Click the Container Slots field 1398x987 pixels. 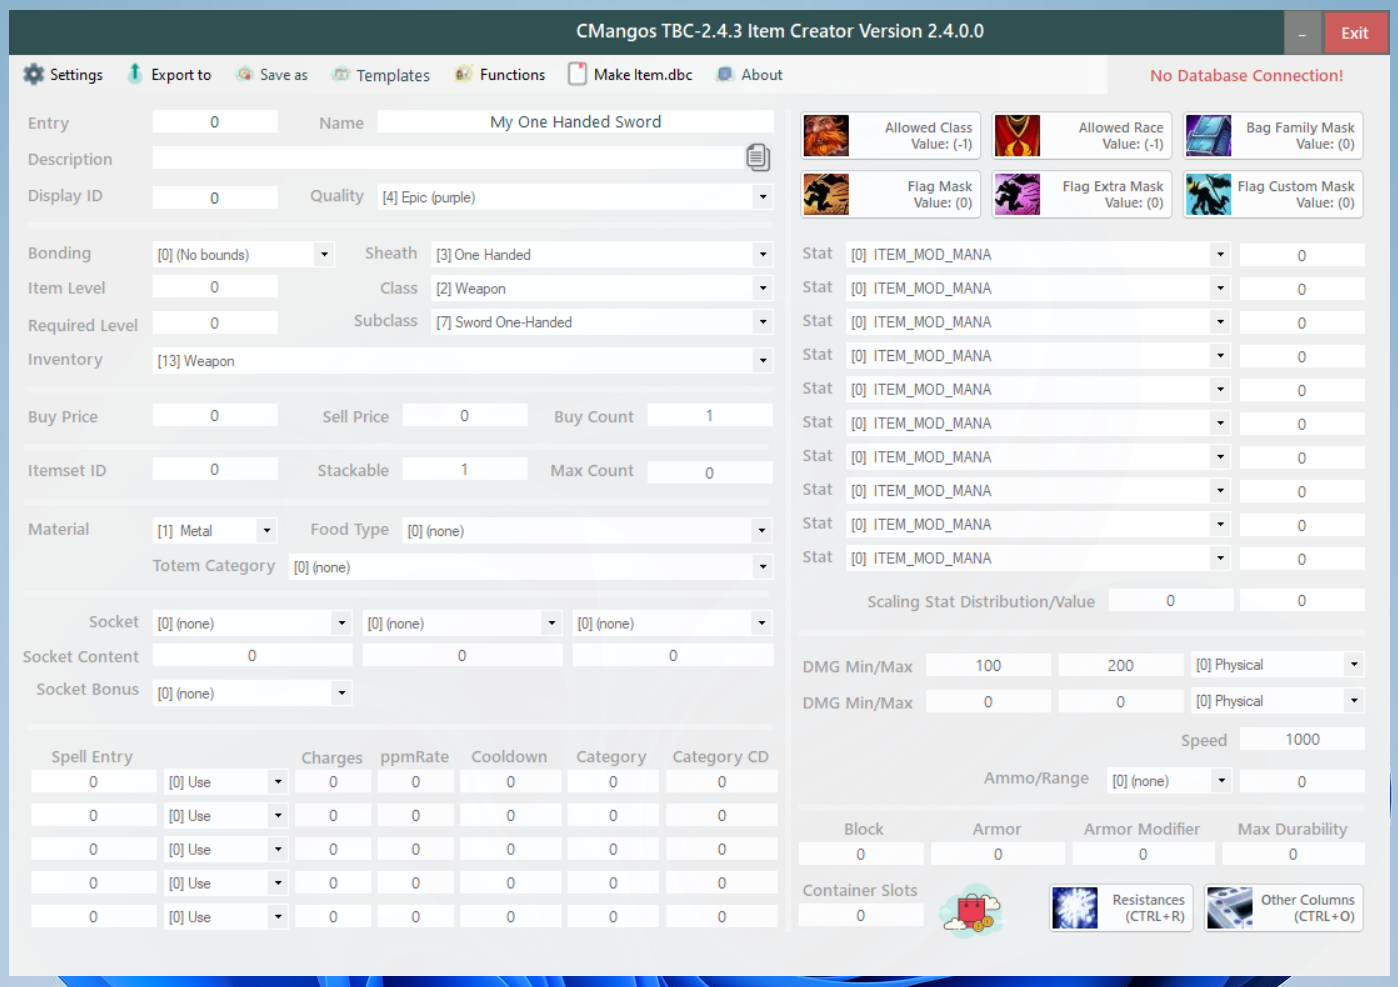[861, 915]
